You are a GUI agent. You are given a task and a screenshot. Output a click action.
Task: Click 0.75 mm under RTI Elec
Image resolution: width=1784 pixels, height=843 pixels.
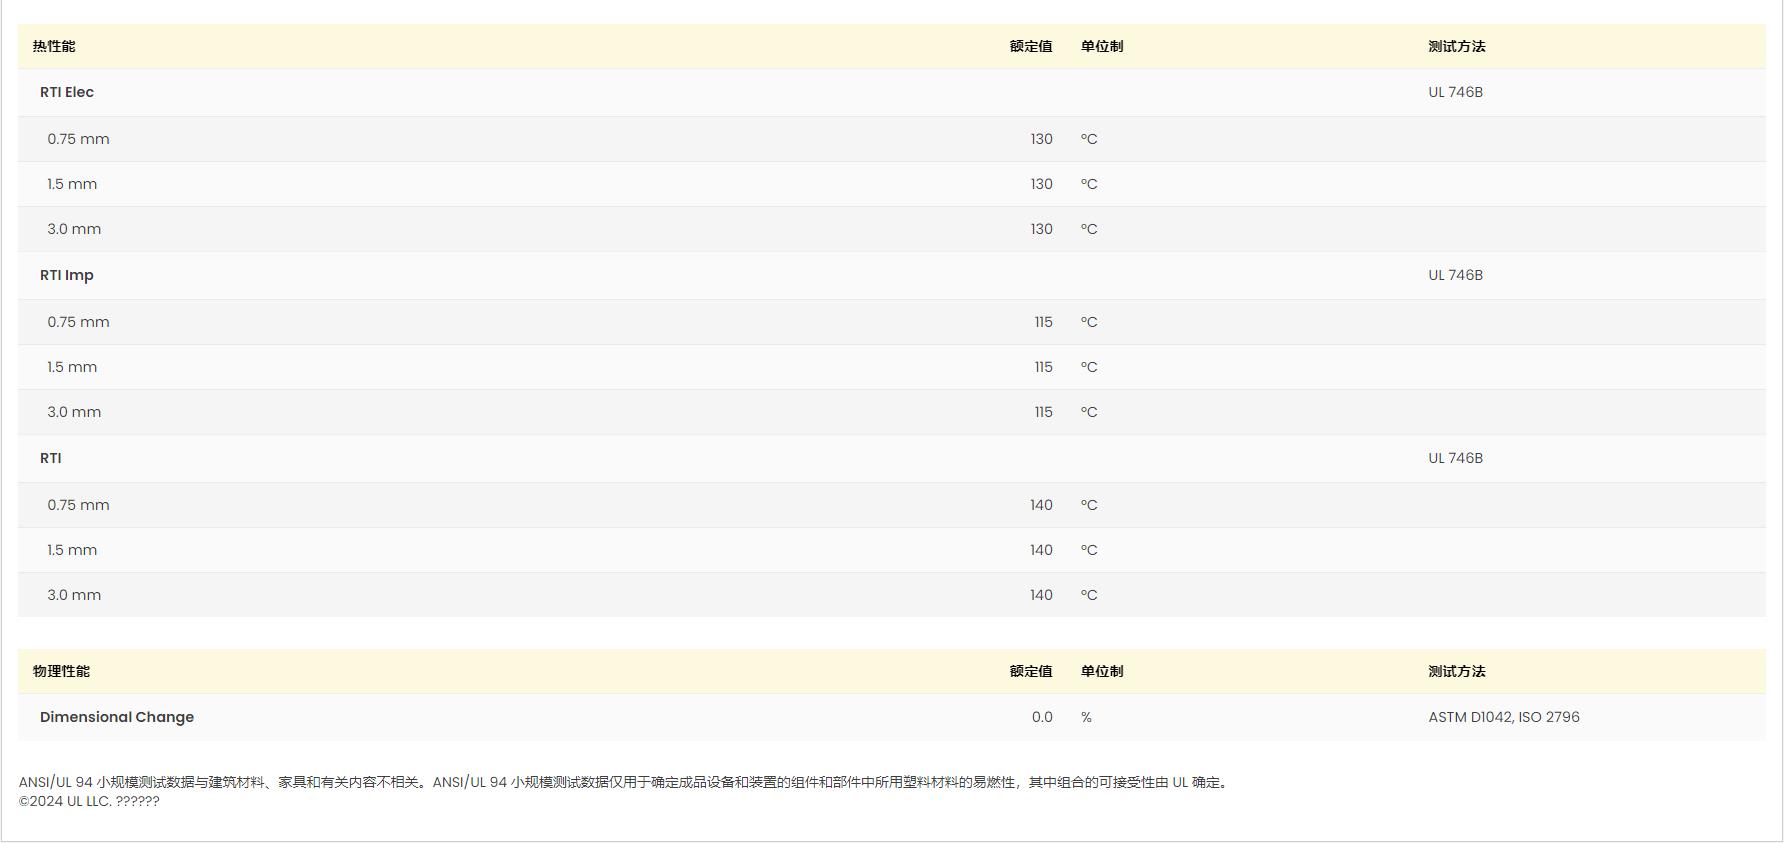coord(78,139)
